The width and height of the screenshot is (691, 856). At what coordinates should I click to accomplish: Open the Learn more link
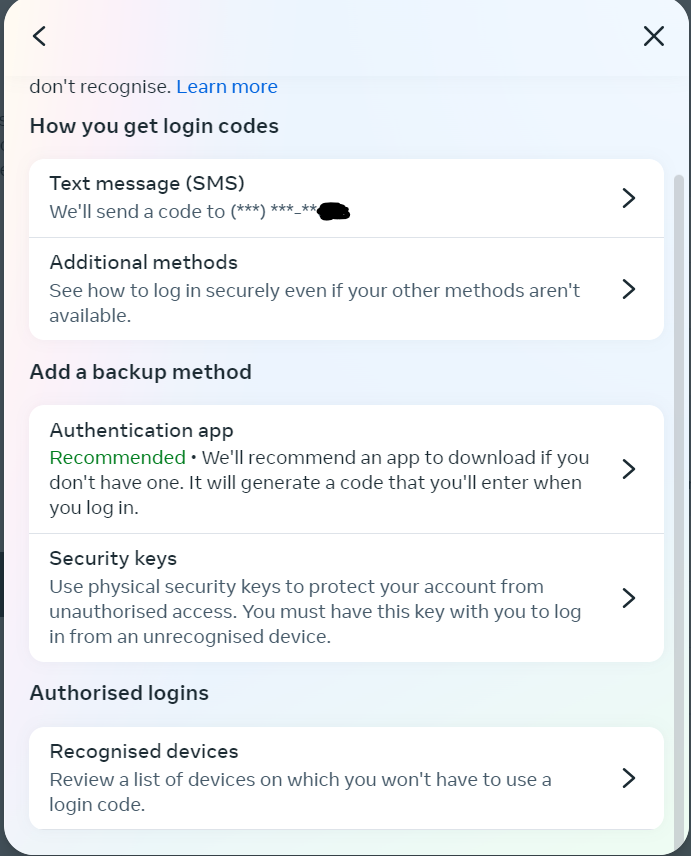click(x=227, y=87)
